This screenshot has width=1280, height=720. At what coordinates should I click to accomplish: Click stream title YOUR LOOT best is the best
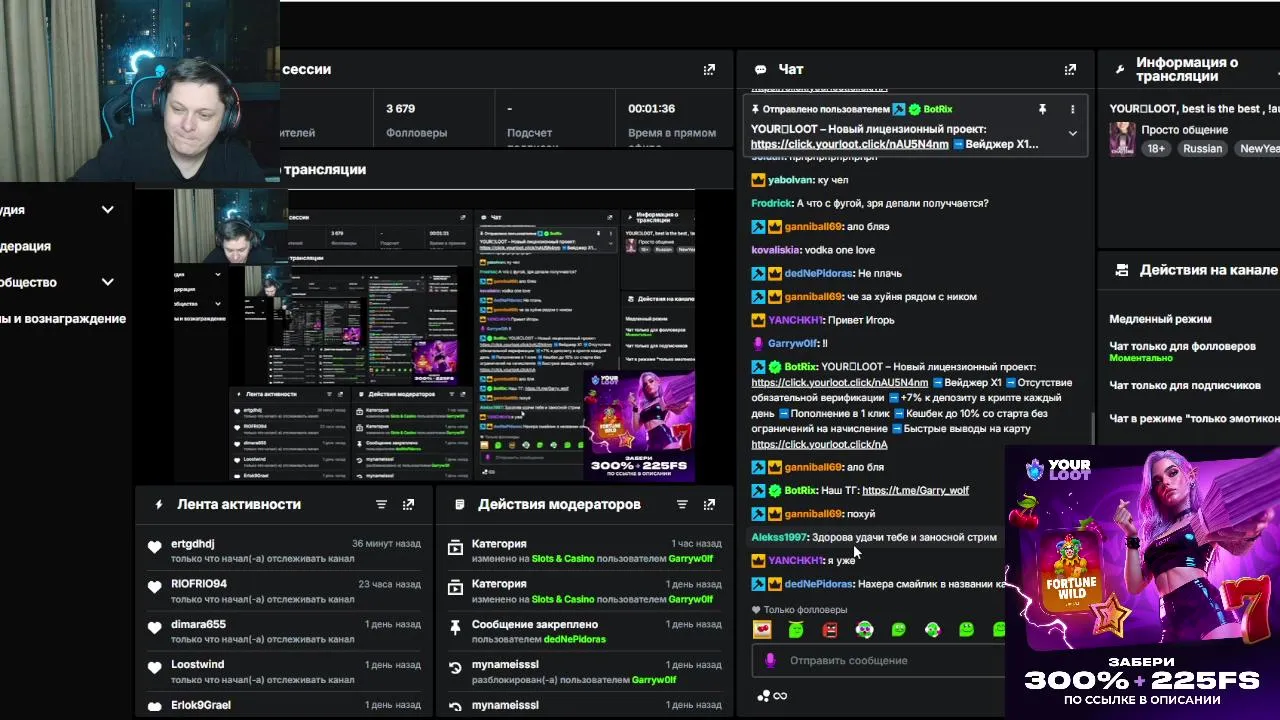click(x=1194, y=108)
